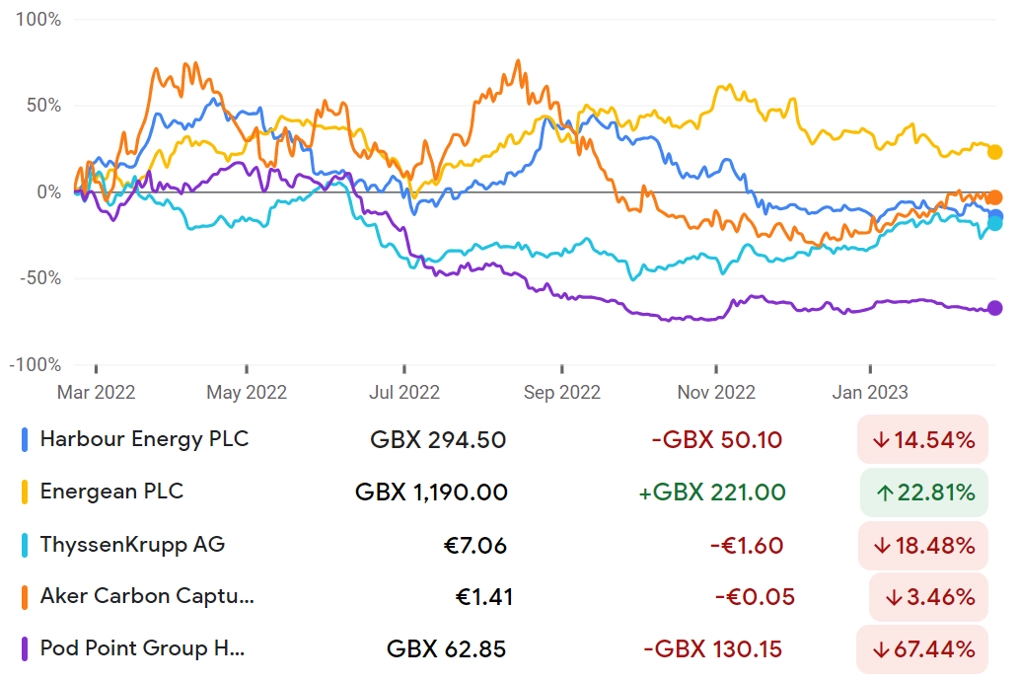
Task: Click the orange endpoint dot on the chart
Action: (x=995, y=197)
